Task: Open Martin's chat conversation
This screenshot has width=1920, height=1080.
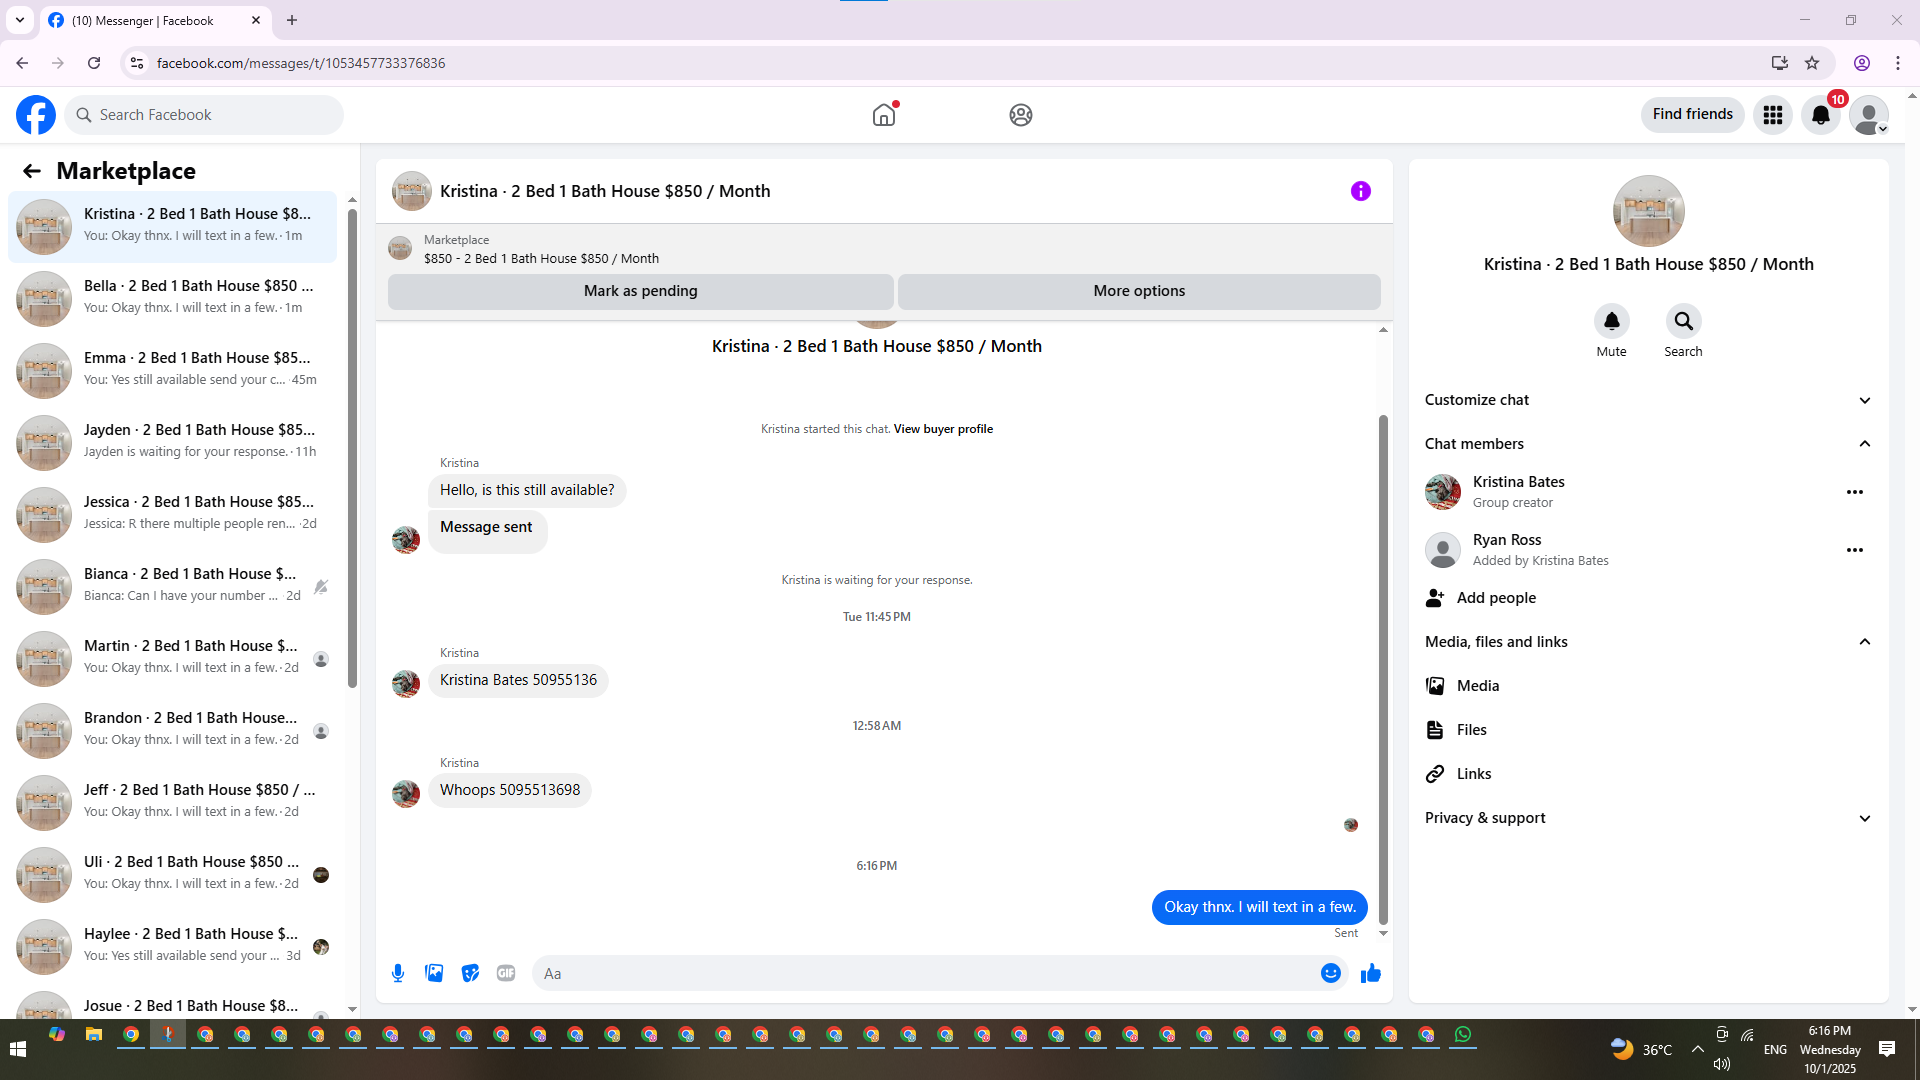Action: [172, 659]
